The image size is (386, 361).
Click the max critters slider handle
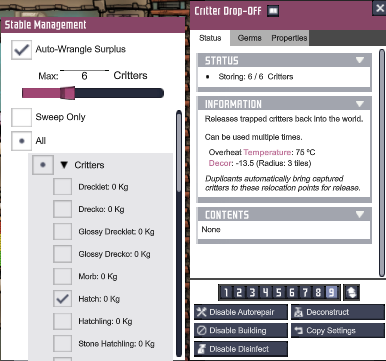tap(68, 93)
